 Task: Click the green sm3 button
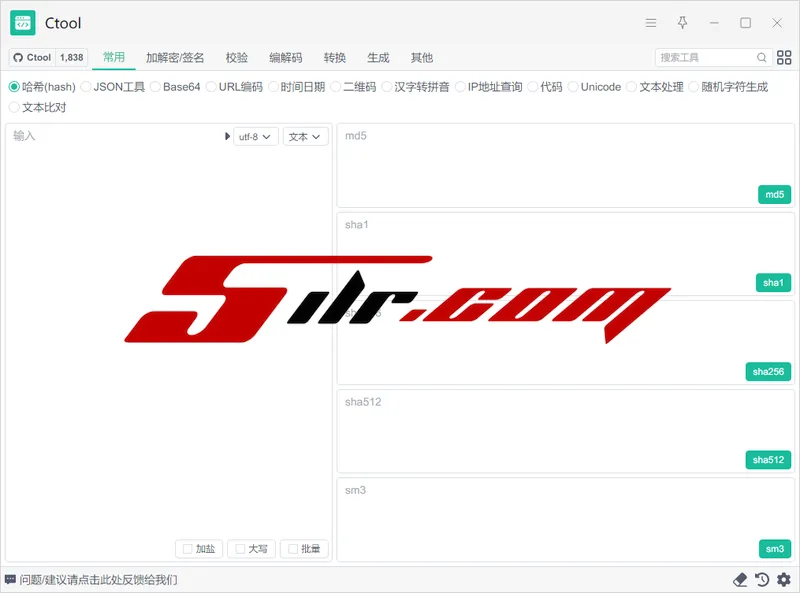pyautogui.click(x=774, y=549)
